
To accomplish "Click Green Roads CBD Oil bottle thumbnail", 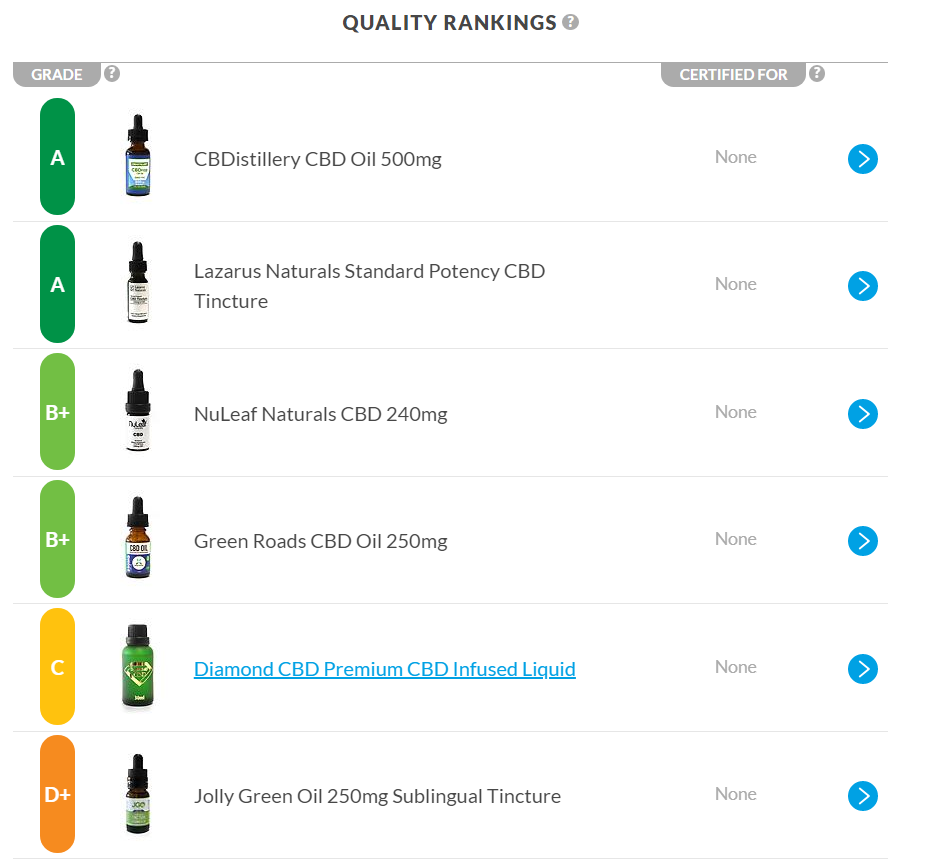I will pos(138,538).
